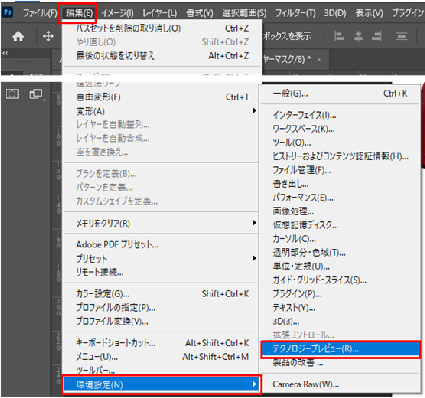This screenshot has width=425, height=398.
Task: Open the 書式(Y) menu
Action: (199, 13)
